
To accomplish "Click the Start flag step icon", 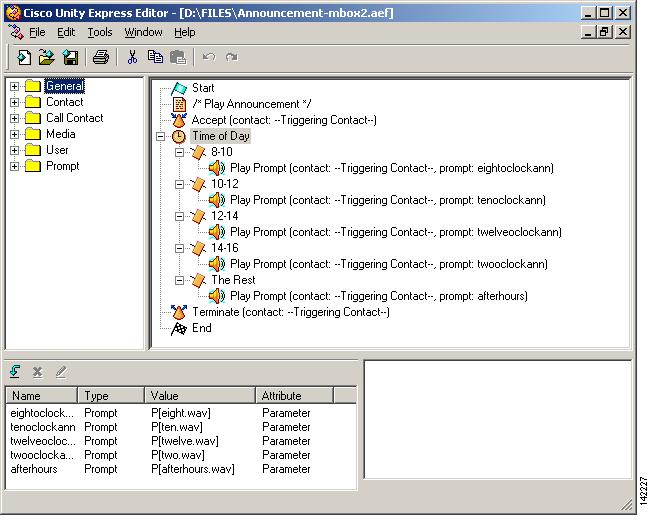I will 179,88.
